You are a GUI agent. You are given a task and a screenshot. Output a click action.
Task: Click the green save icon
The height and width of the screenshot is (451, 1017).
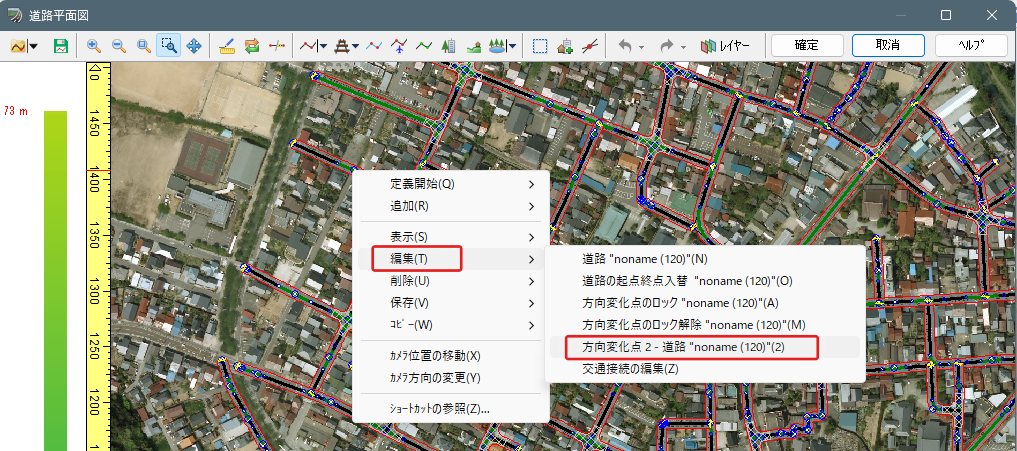pos(61,46)
